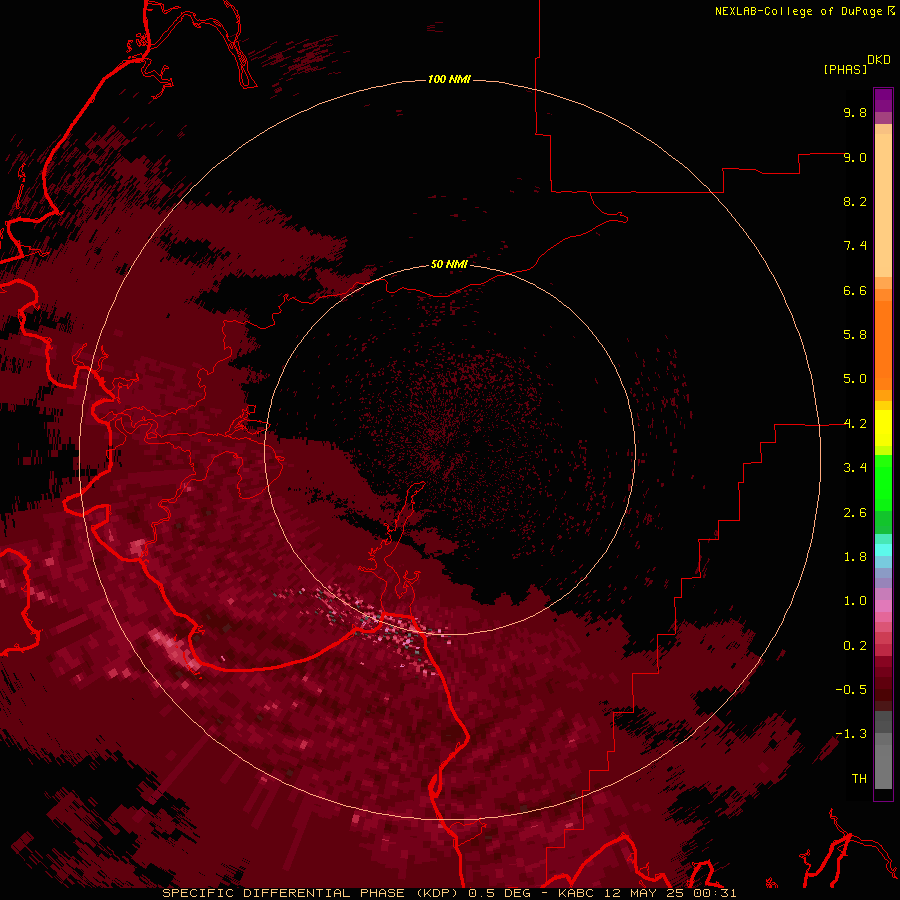Click the [PHAS] legend label
The width and height of the screenshot is (900, 900).
(x=845, y=70)
